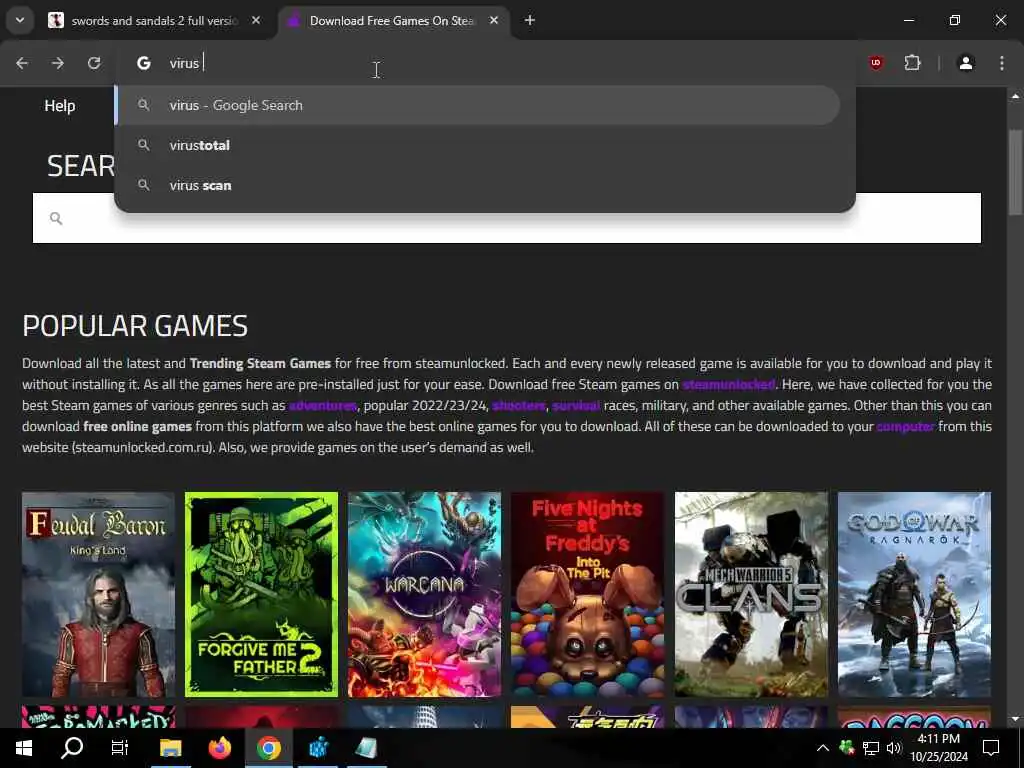This screenshot has width=1024, height=768.
Task: Open Five Nights at Freddy's Into The Pit
Action: pos(588,594)
